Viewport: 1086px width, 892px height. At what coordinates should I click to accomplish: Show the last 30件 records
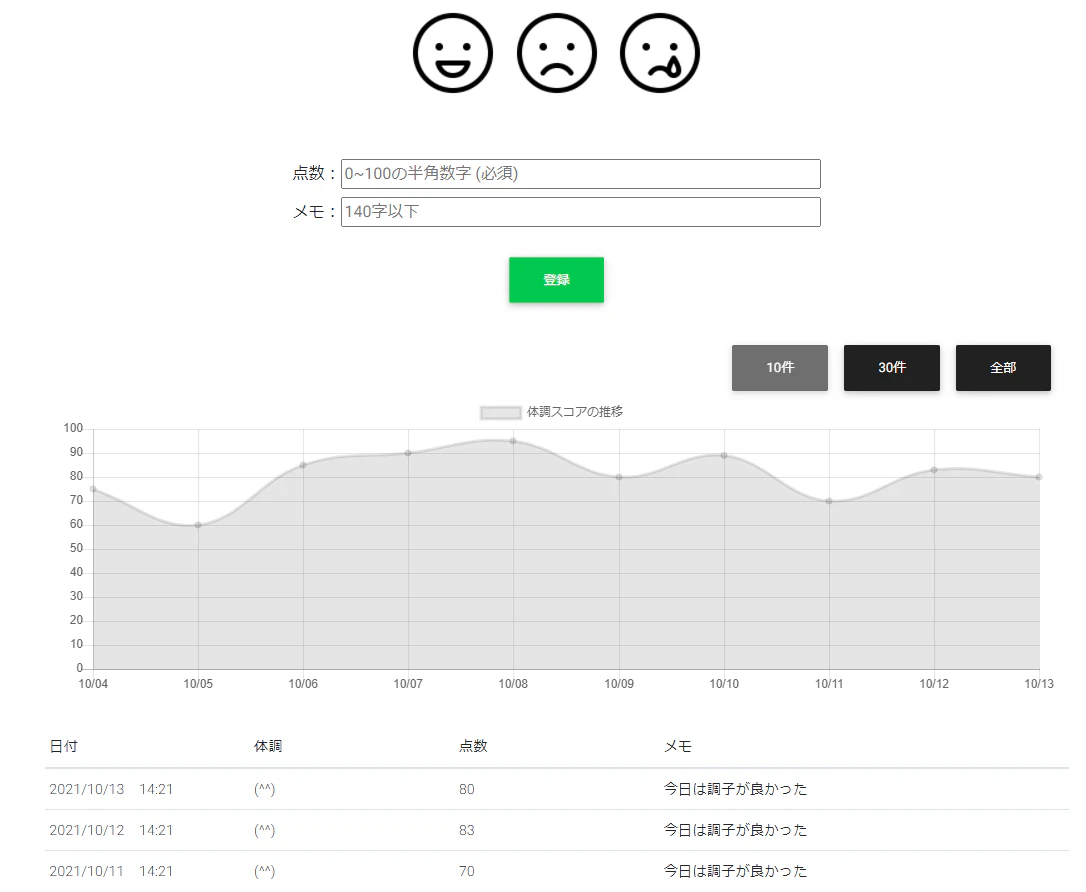coord(891,368)
